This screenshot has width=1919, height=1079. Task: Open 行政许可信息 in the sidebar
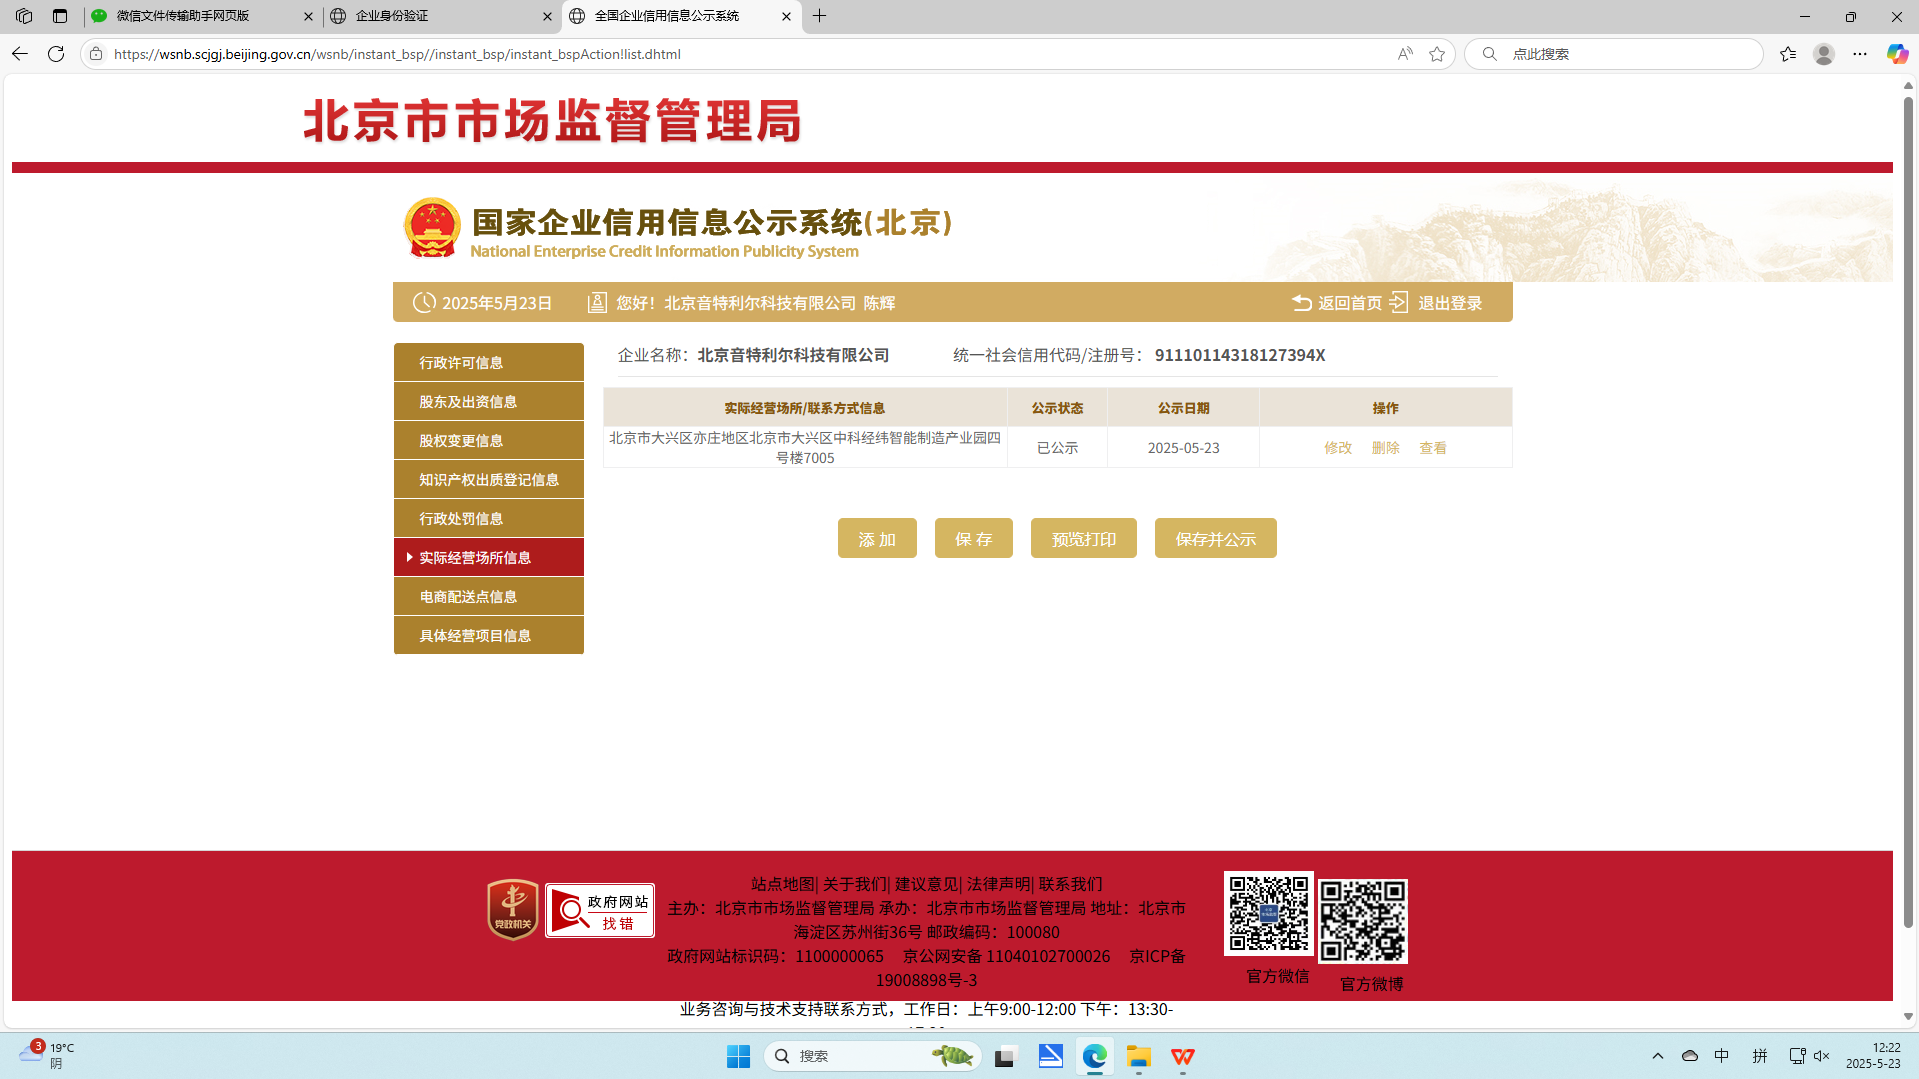point(489,362)
